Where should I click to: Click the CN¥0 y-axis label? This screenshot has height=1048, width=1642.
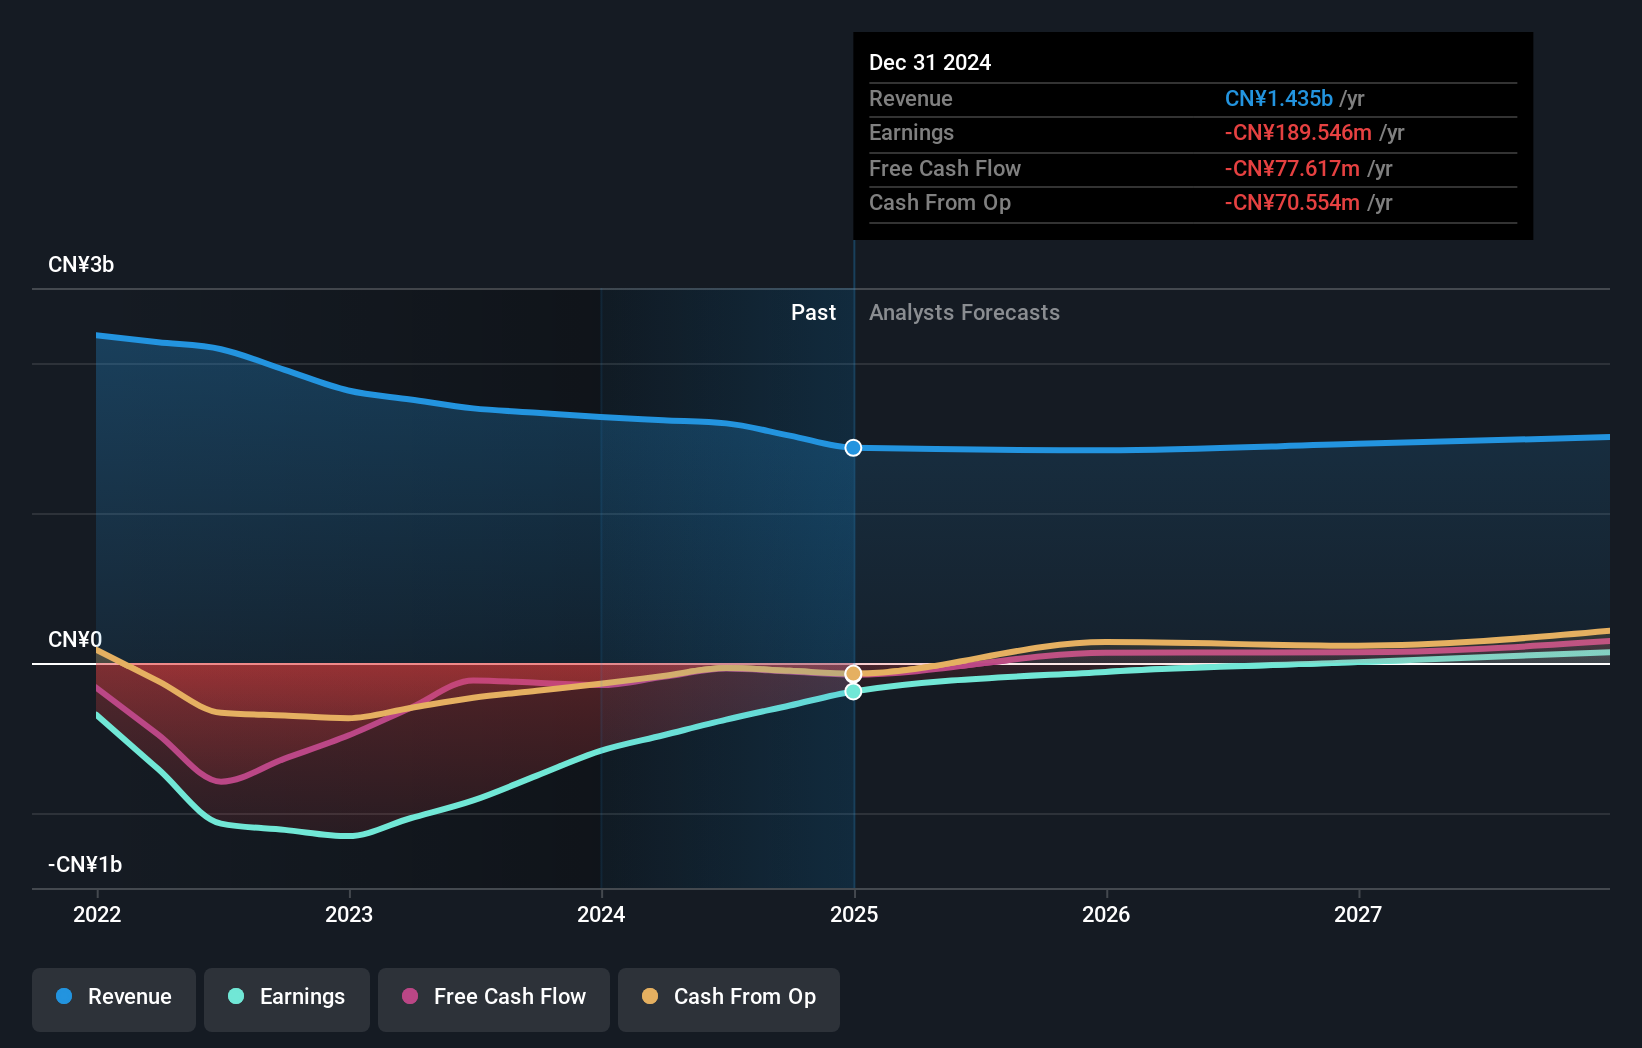(75, 640)
